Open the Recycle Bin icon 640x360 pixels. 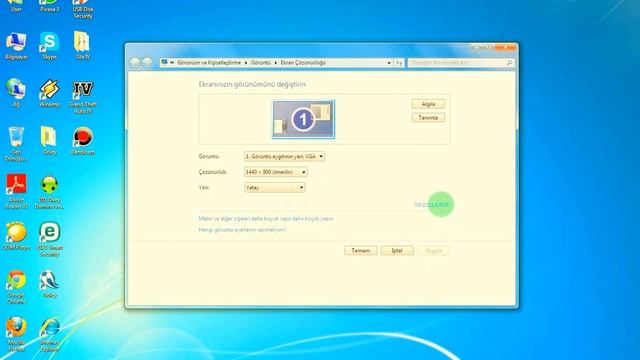16,144
